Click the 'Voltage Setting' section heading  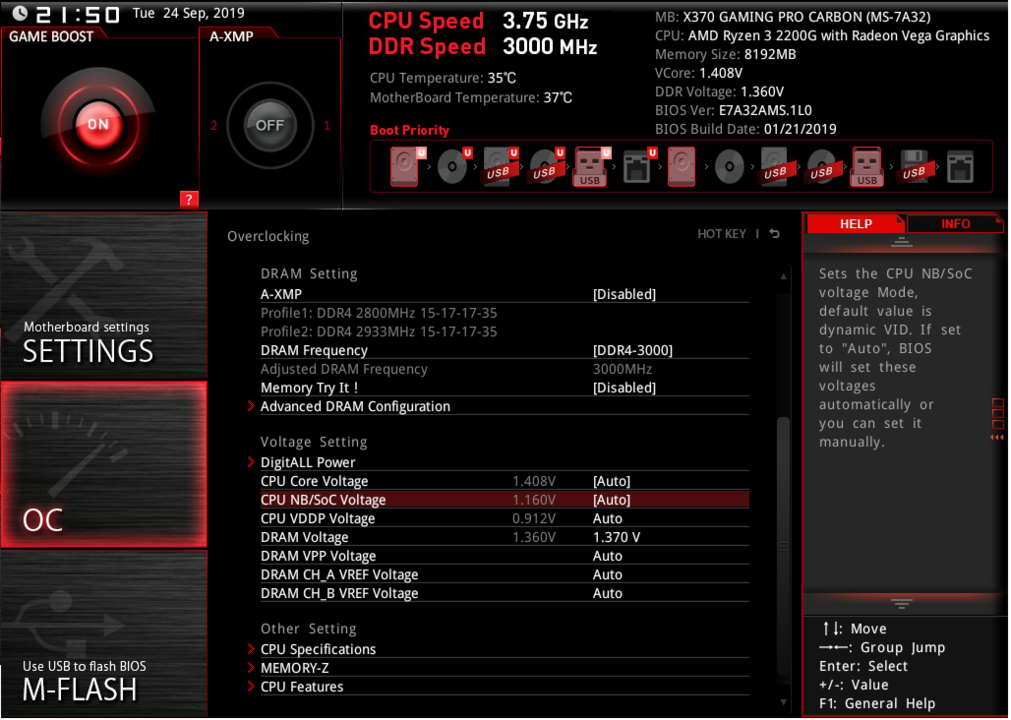point(313,442)
